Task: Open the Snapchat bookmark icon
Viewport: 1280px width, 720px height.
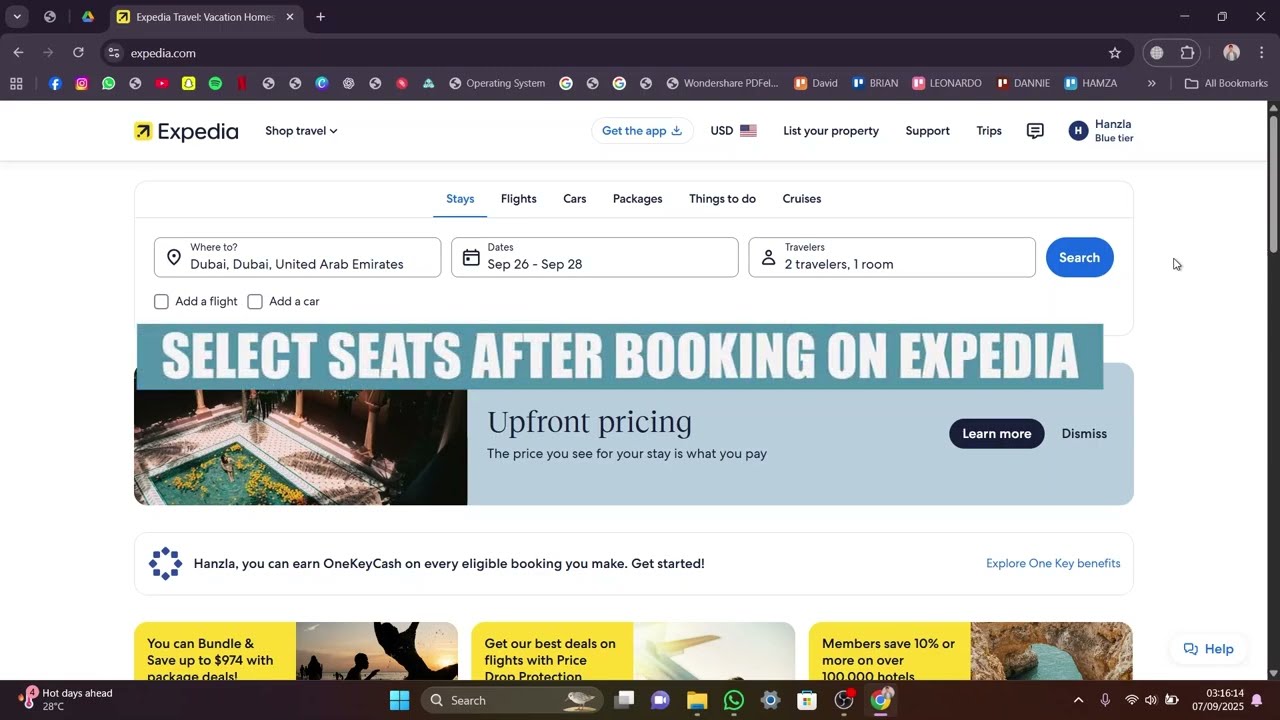Action: click(188, 84)
